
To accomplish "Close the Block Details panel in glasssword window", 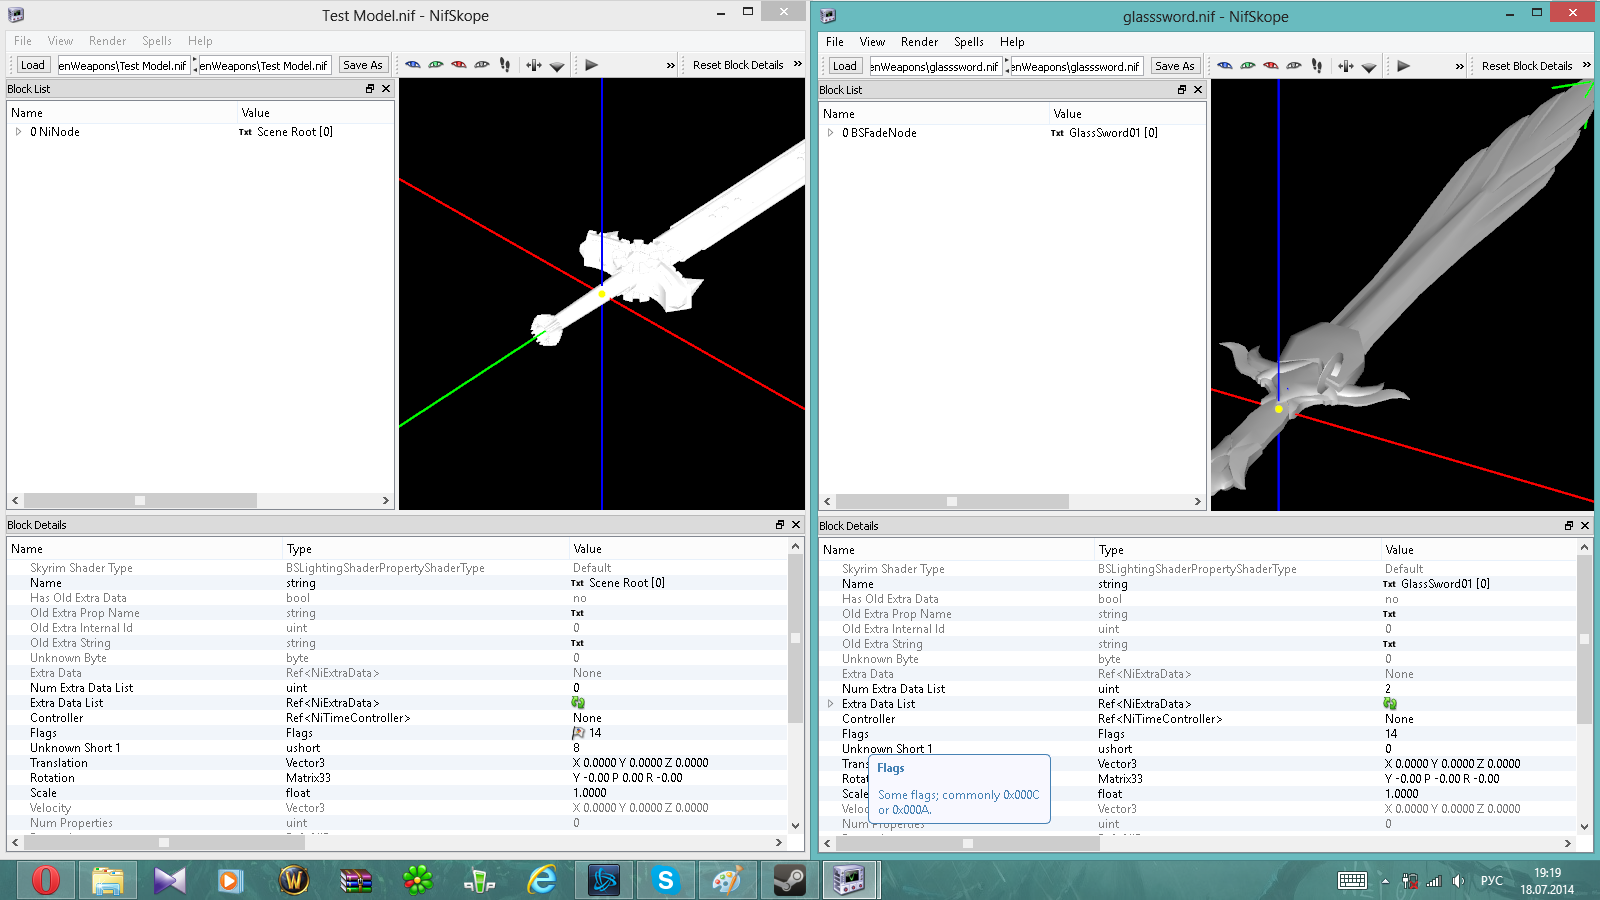I will tap(1585, 526).
